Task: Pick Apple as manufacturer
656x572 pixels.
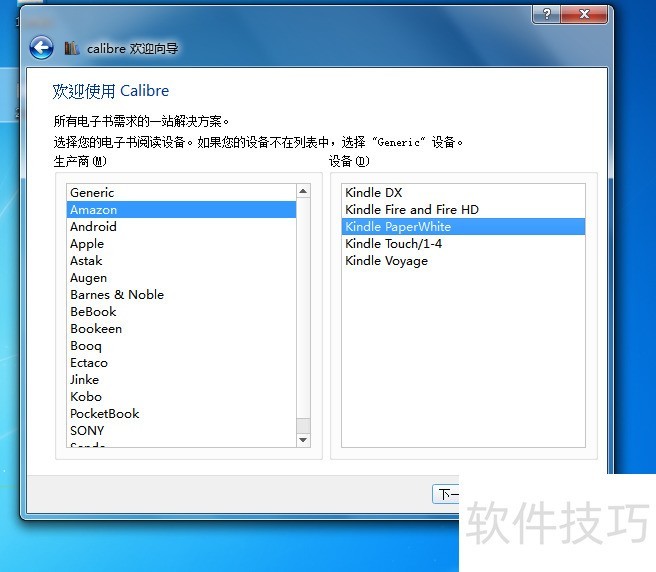Action: (x=181, y=244)
